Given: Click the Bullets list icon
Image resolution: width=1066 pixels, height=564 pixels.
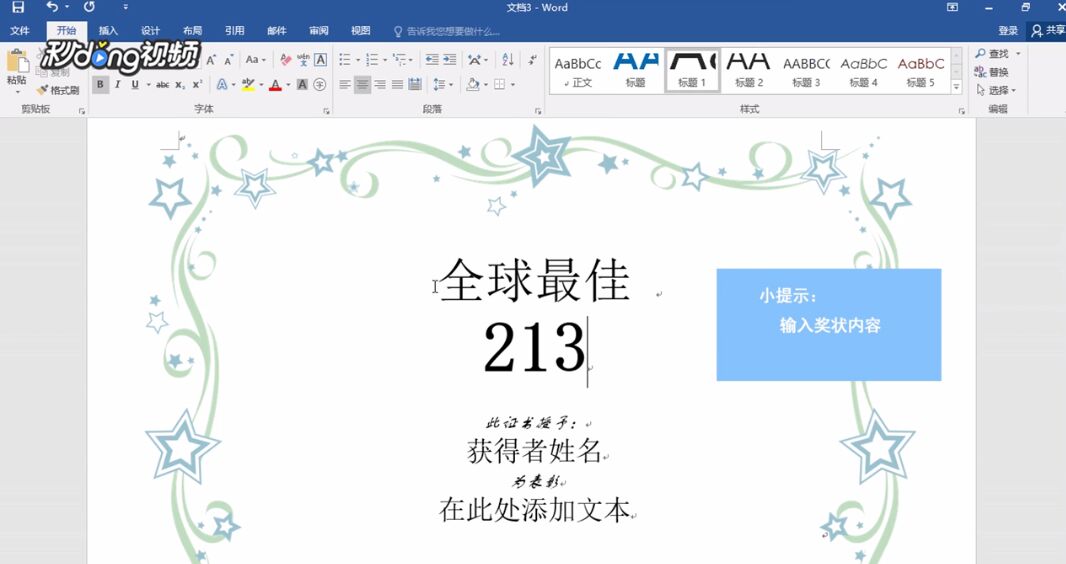Looking at the screenshot, I should point(345,60).
